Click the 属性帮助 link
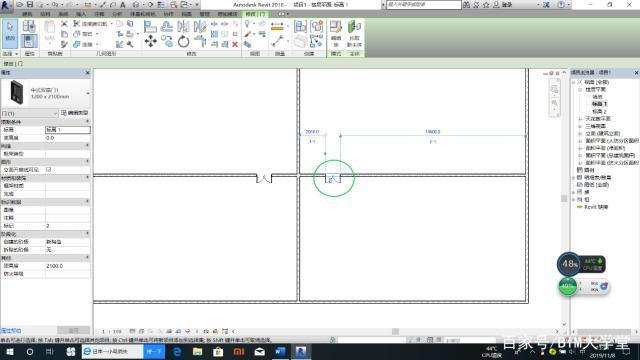The height and width of the screenshot is (360, 640). click(x=11, y=331)
